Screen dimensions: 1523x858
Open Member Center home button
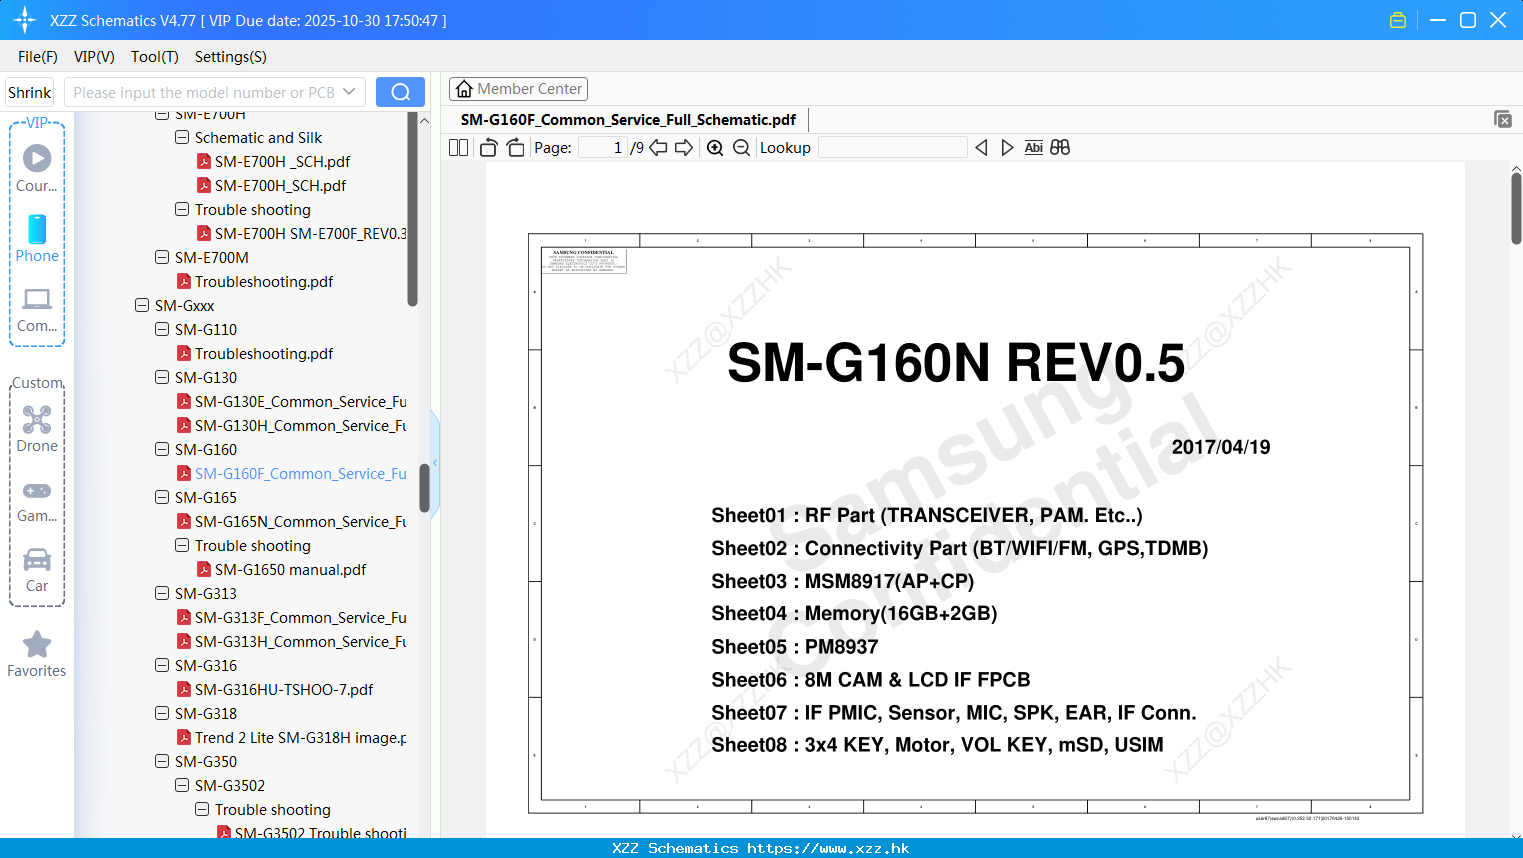pyautogui.click(x=518, y=89)
